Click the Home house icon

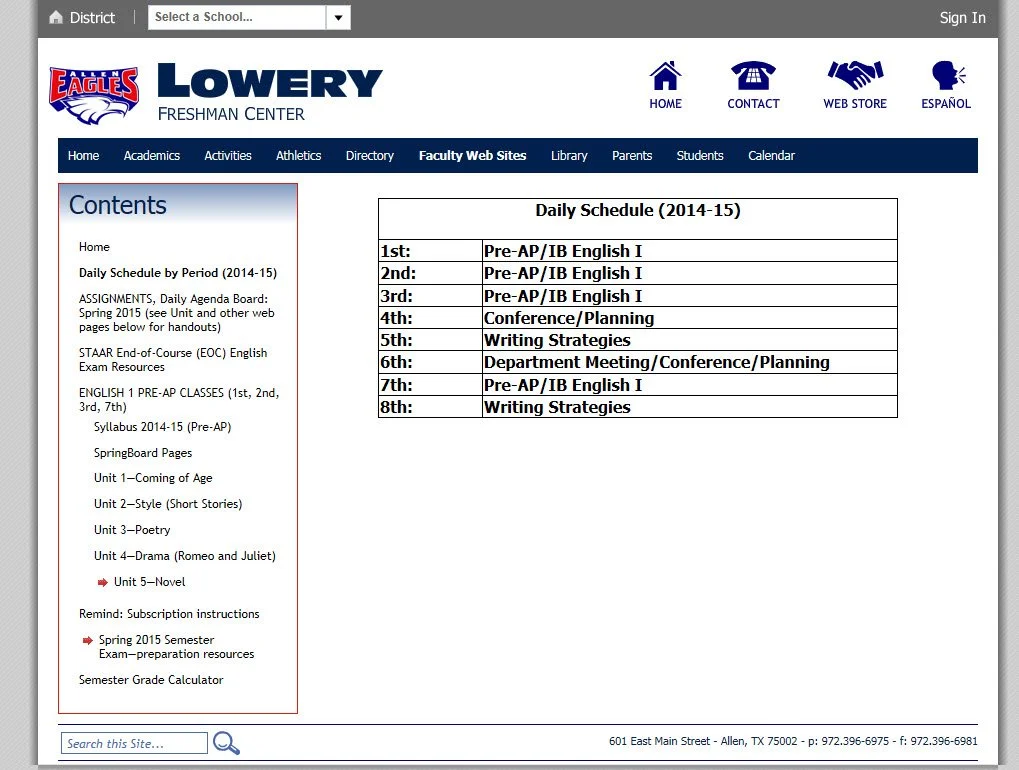tap(665, 75)
